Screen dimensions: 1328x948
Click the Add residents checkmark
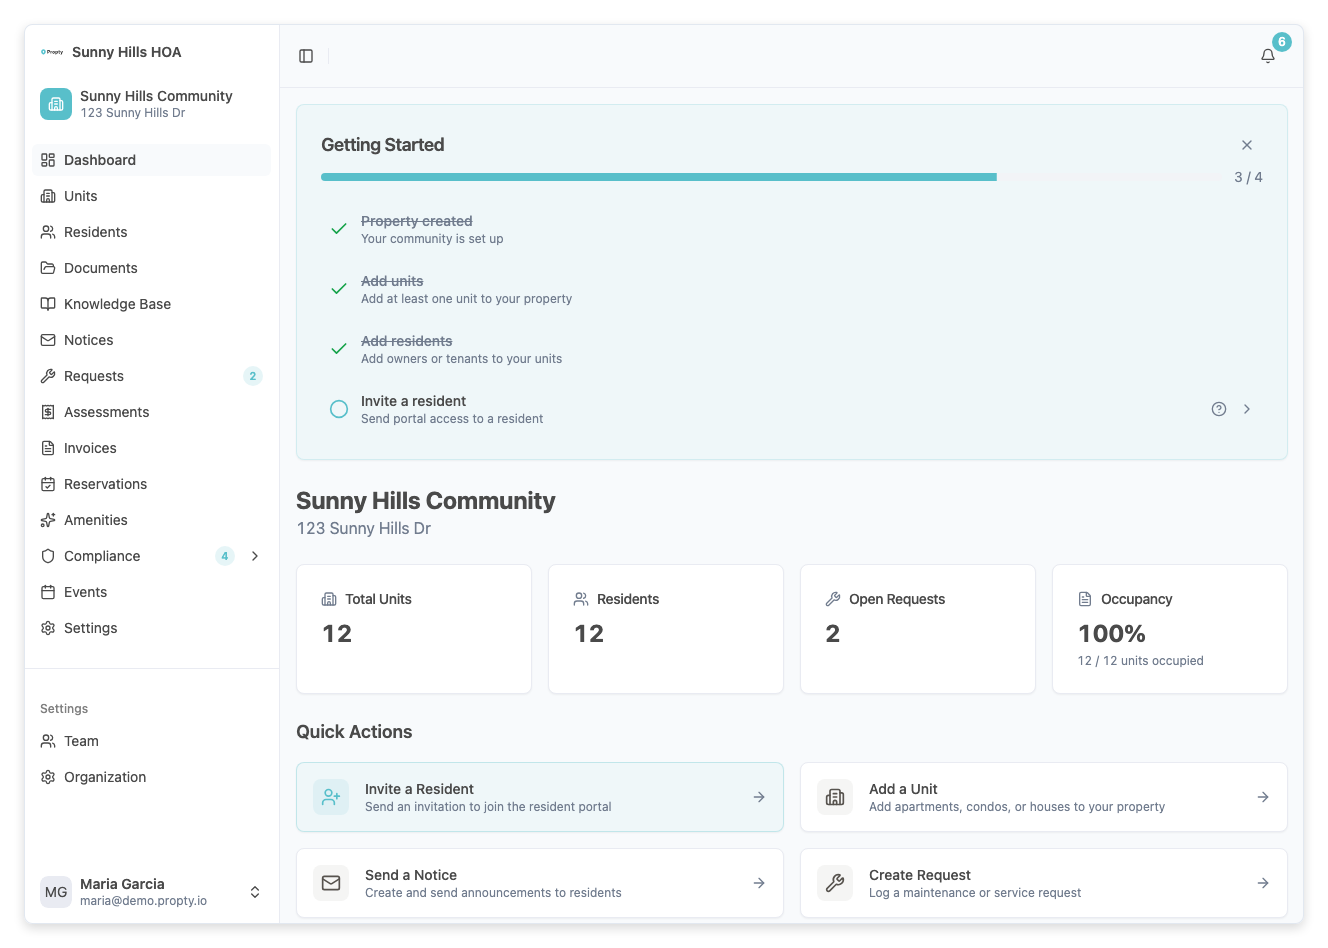(x=338, y=348)
